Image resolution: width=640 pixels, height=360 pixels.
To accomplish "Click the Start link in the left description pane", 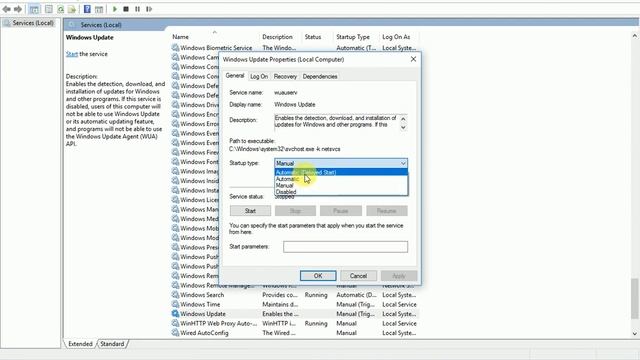I will [72, 54].
